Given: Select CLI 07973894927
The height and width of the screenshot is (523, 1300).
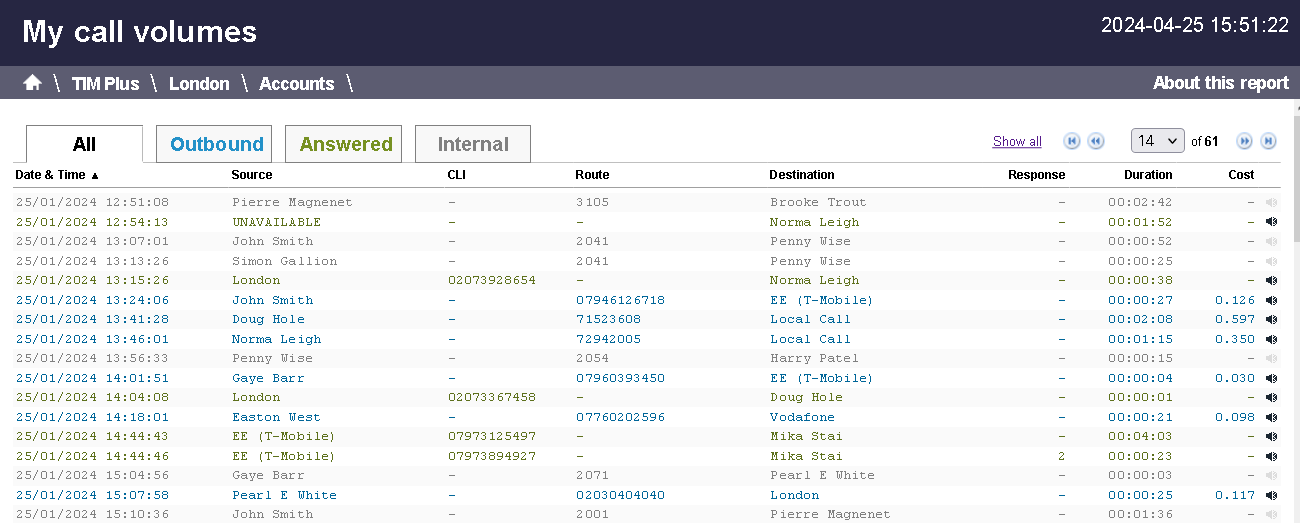Looking at the screenshot, I should (x=491, y=456).
